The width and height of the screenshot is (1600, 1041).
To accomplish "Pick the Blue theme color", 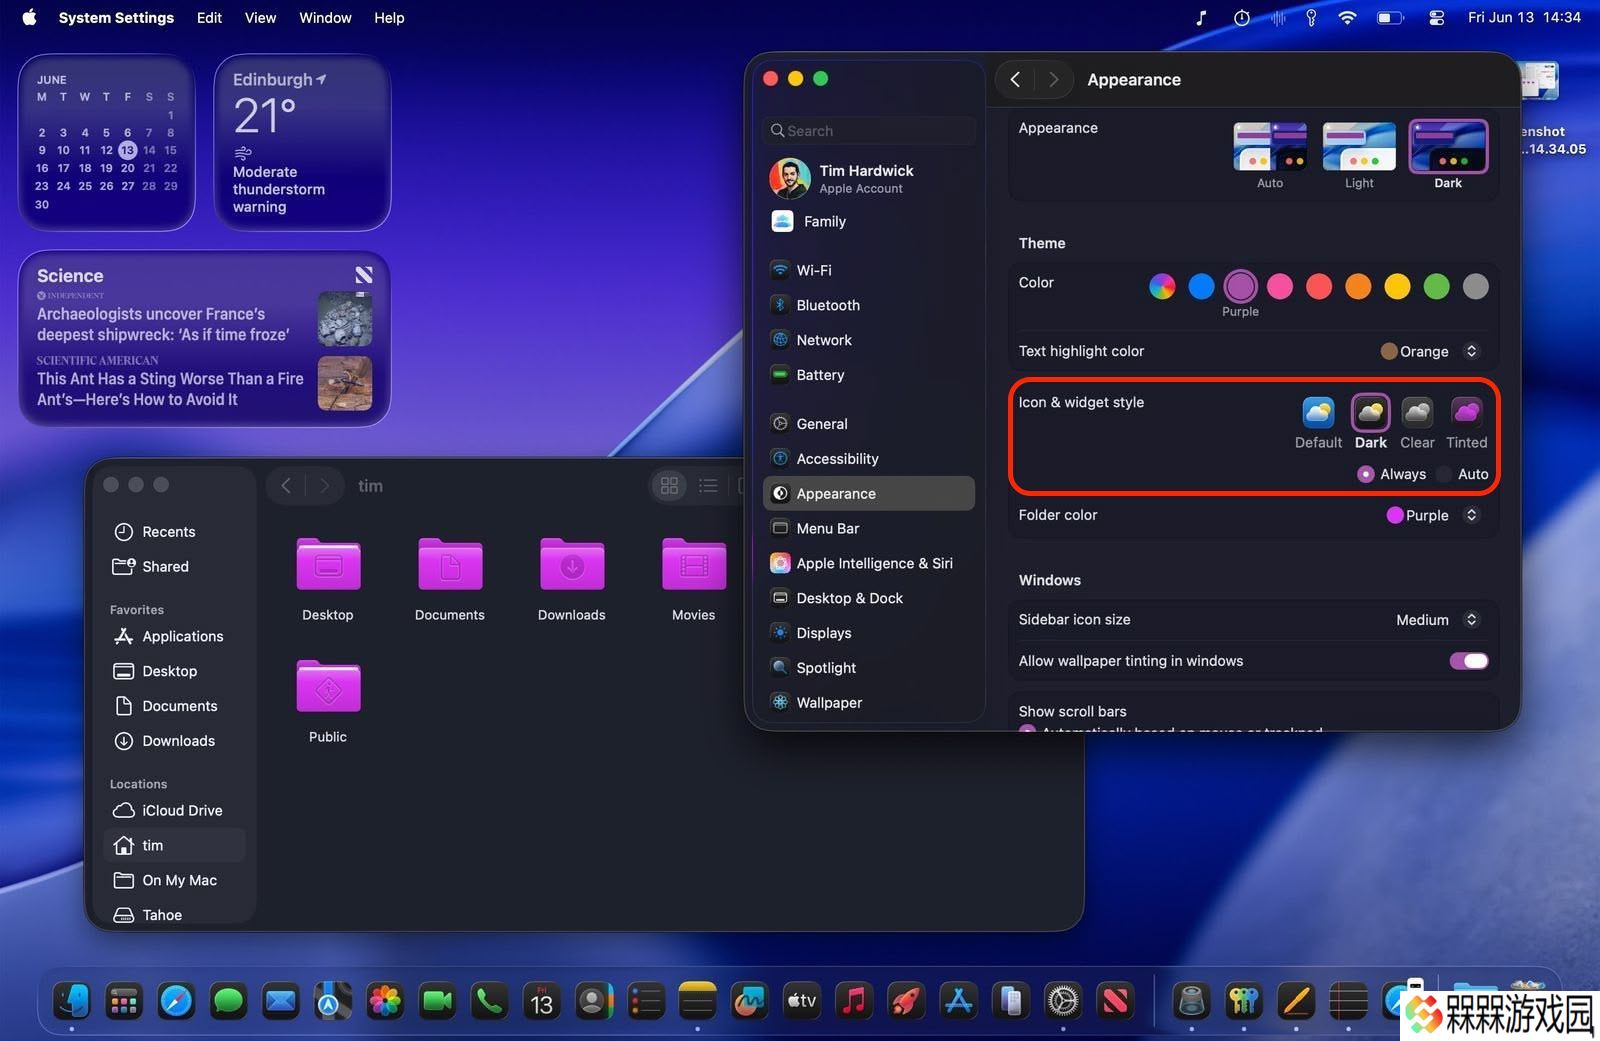I will 1201,287.
